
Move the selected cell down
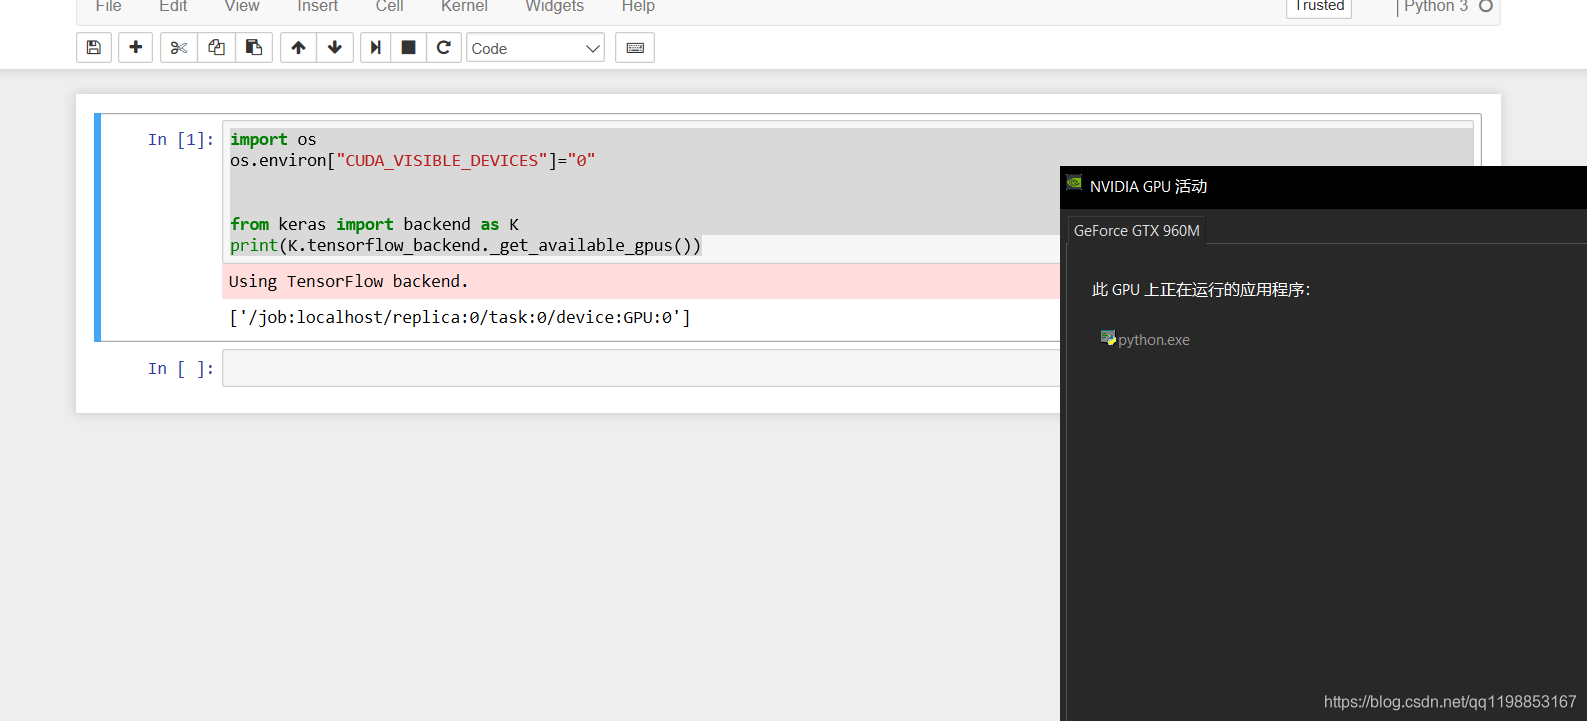tap(335, 48)
